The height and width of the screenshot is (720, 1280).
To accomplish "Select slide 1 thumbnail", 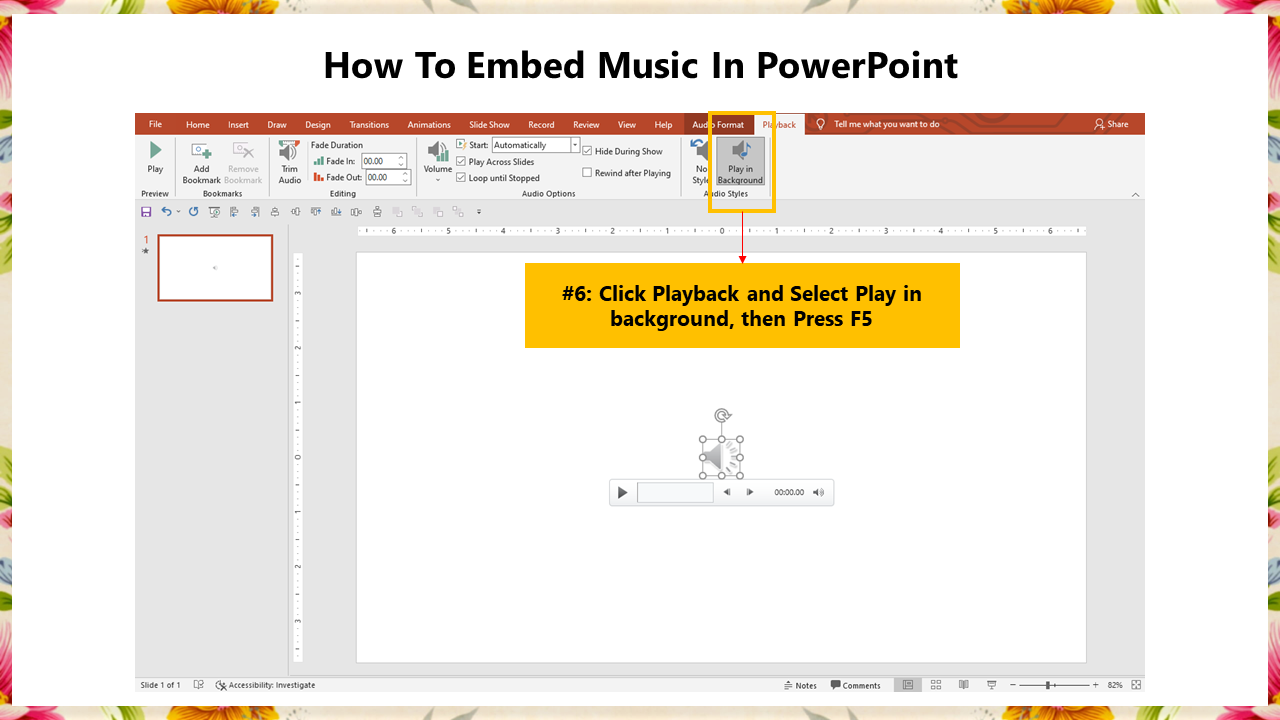I will (x=215, y=268).
